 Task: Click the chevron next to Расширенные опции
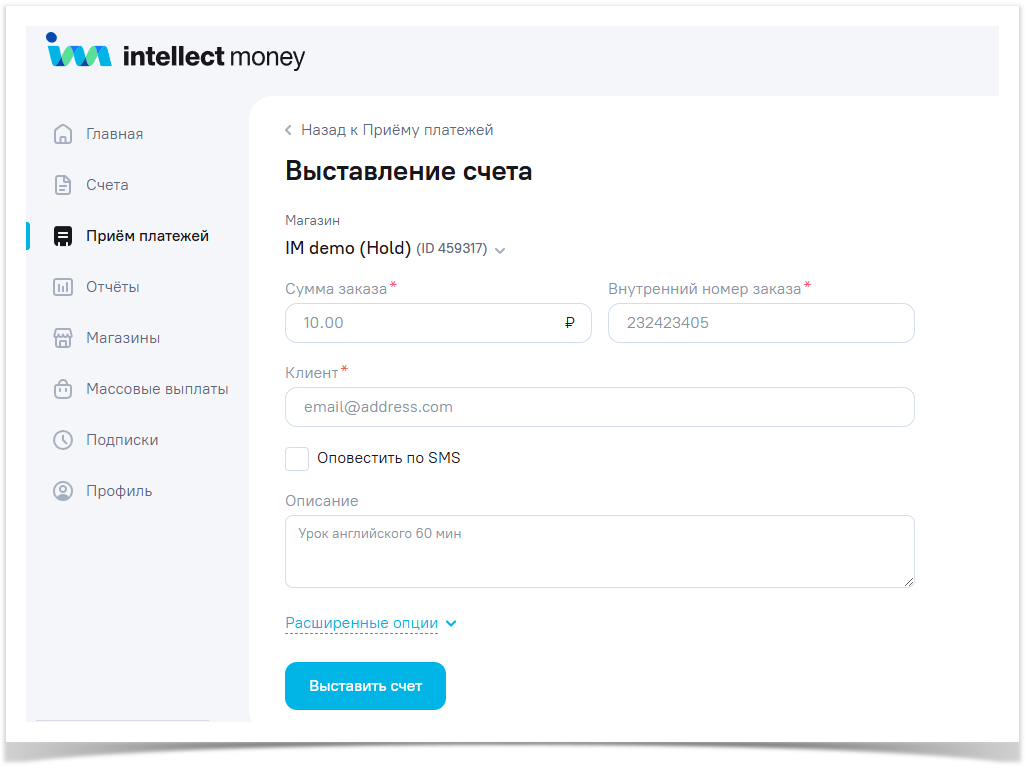(x=451, y=624)
